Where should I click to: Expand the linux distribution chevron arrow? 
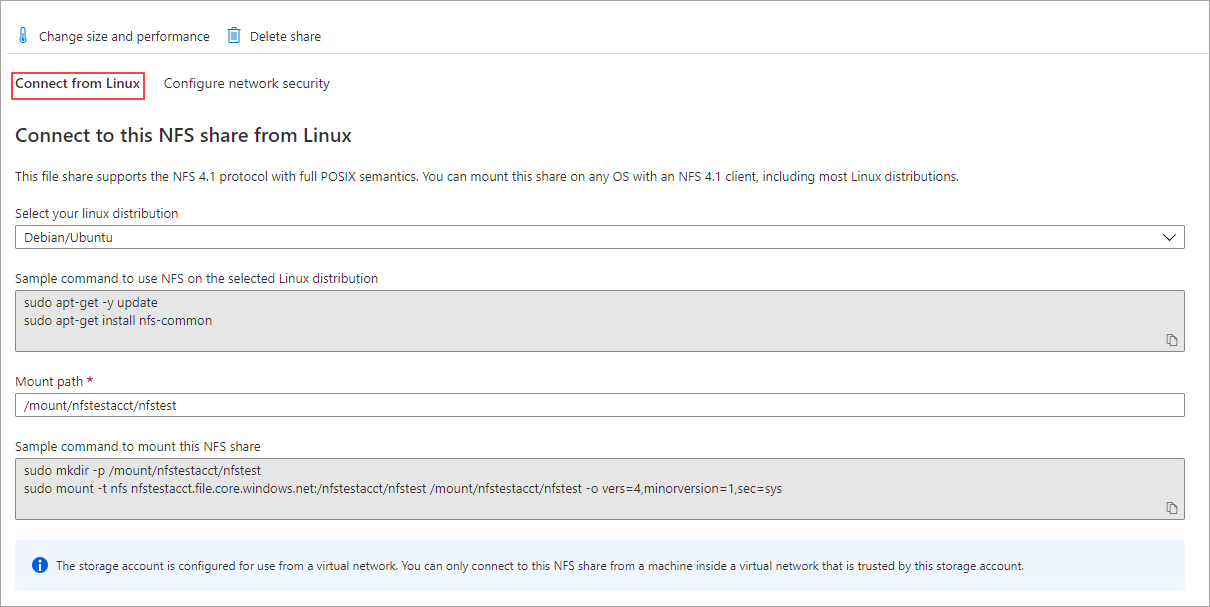pos(1170,237)
